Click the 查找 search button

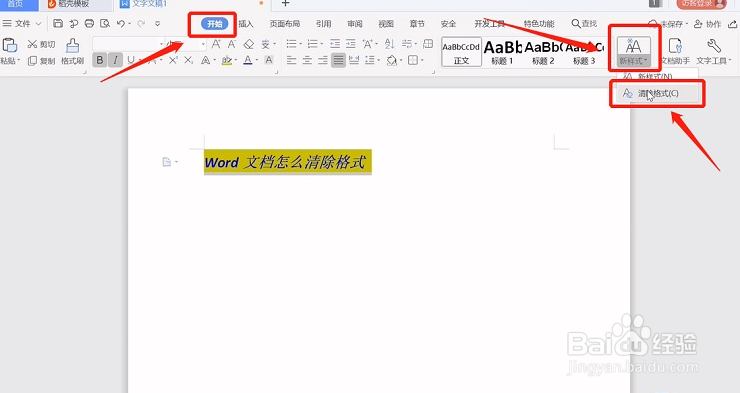(x=584, y=24)
